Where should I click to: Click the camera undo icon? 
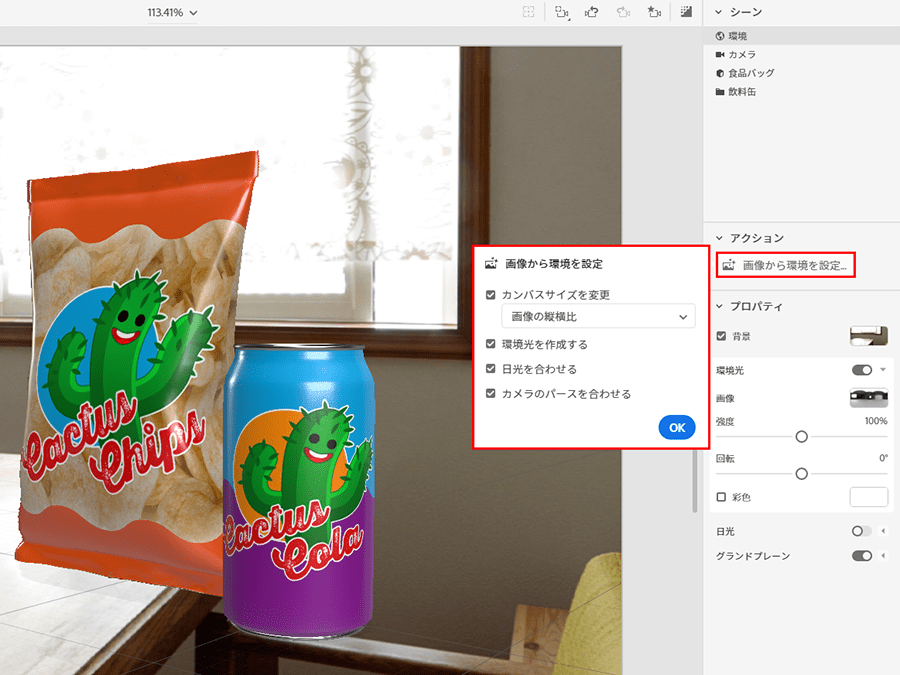tap(592, 12)
